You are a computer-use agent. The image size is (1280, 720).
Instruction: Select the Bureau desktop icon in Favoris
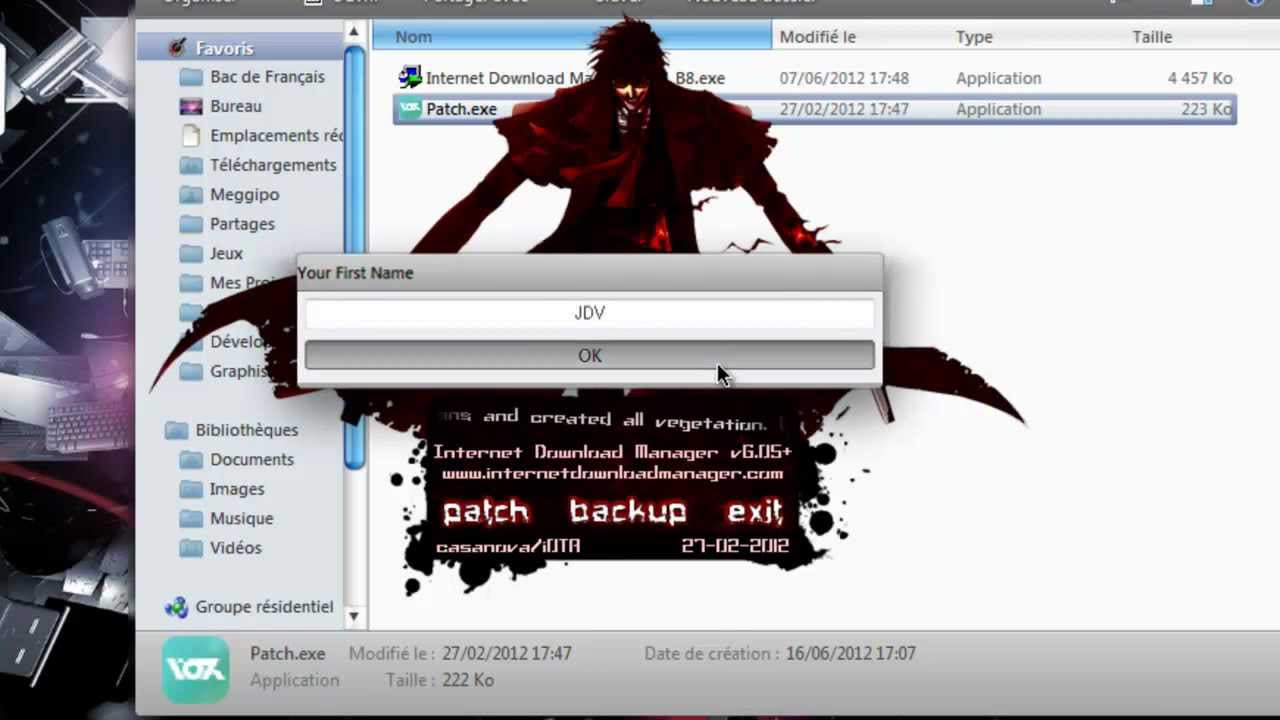coord(191,106)
